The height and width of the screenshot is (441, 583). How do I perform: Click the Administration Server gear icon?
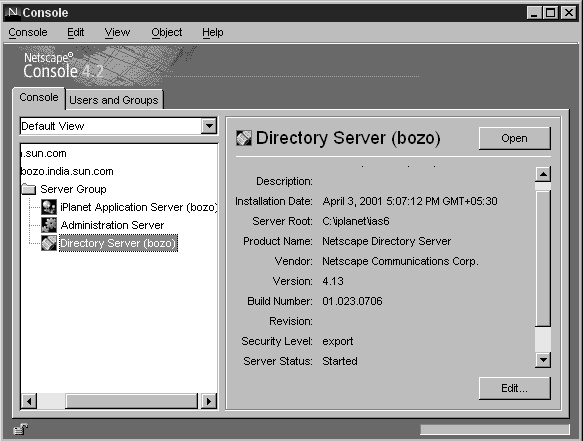click(49, 225)
